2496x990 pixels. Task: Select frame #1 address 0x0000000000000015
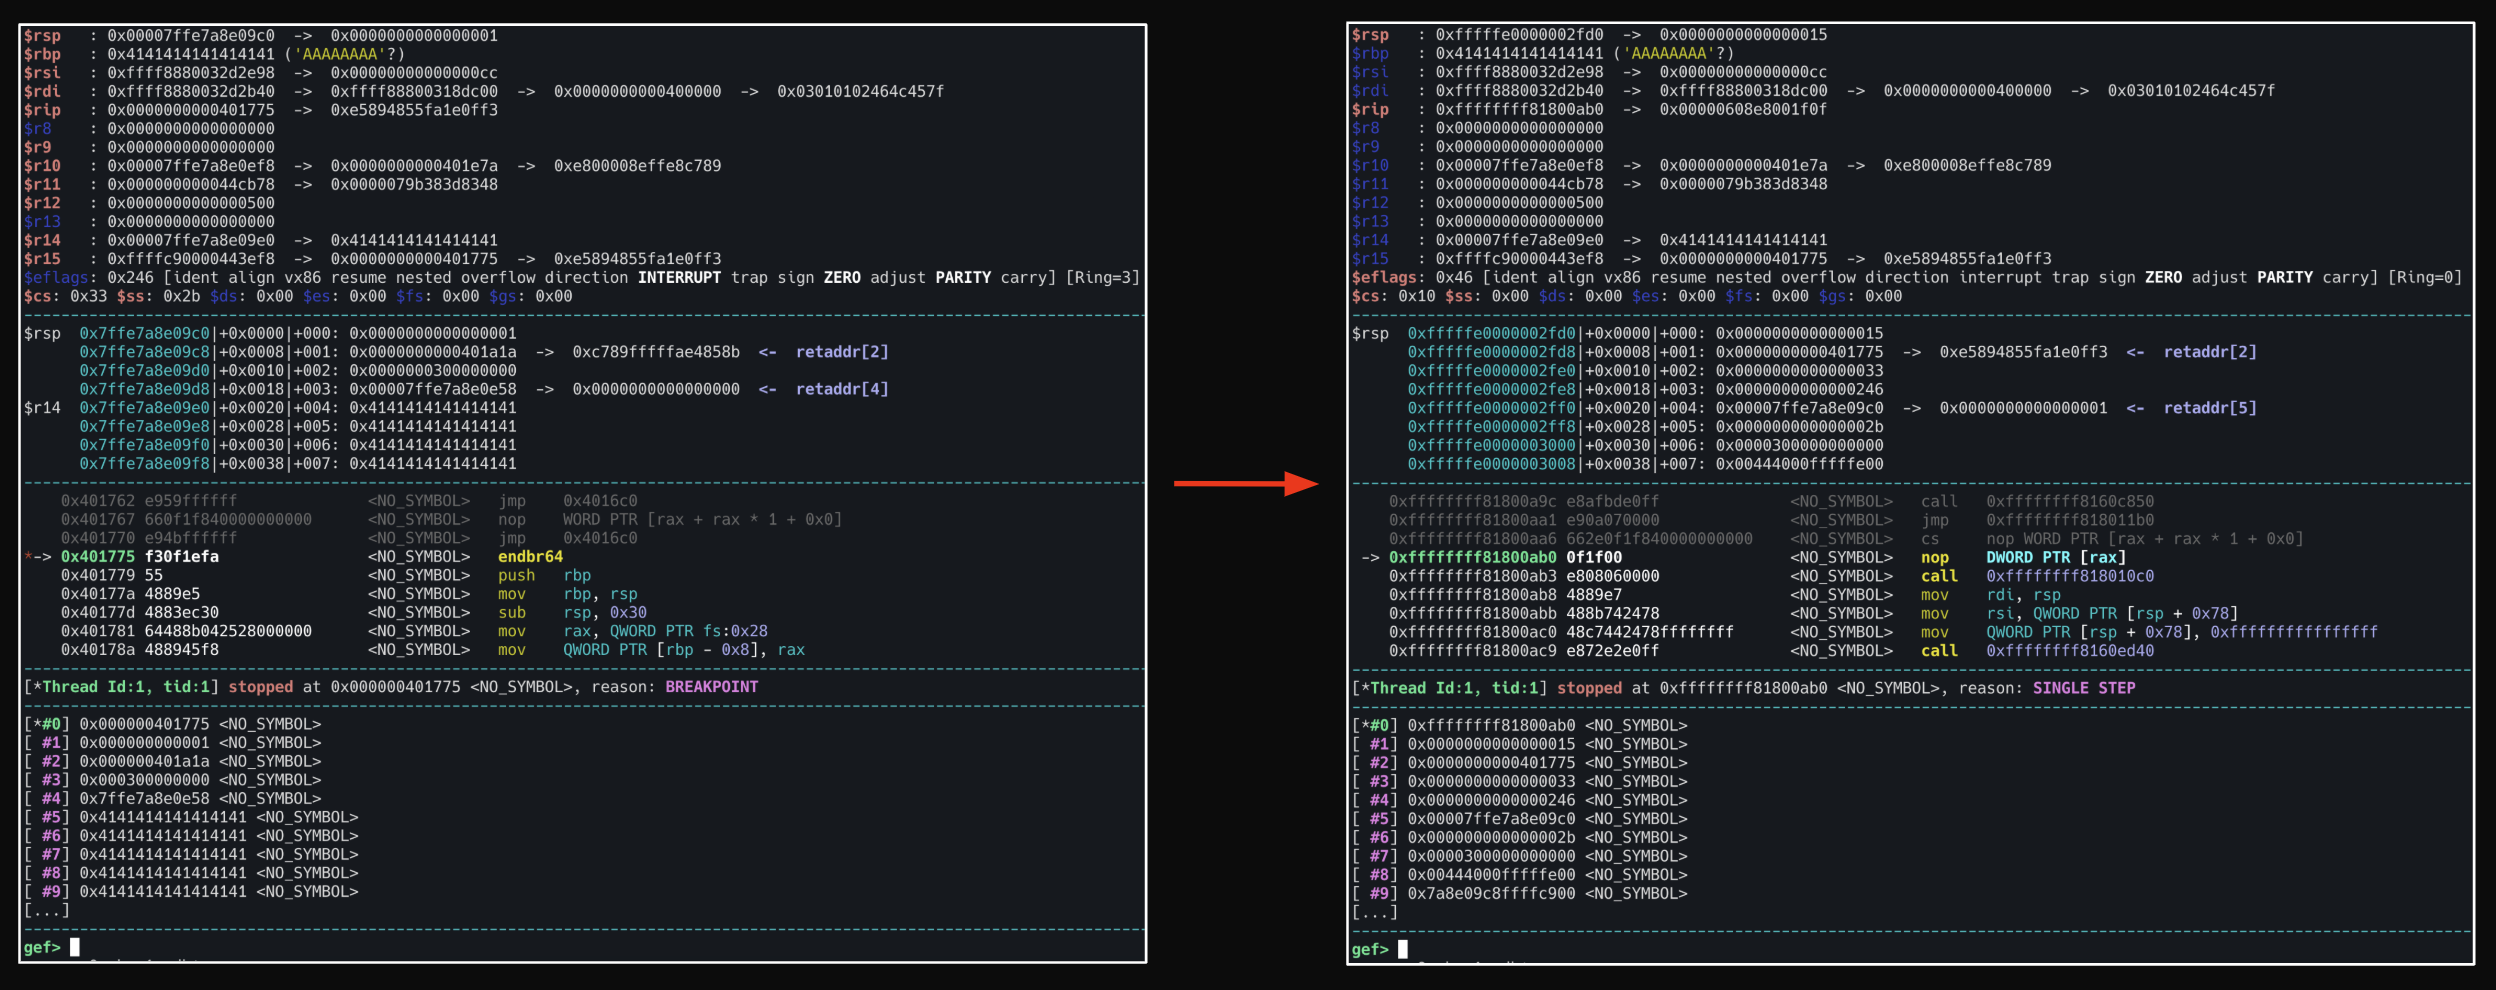(x=1491, y=745)
